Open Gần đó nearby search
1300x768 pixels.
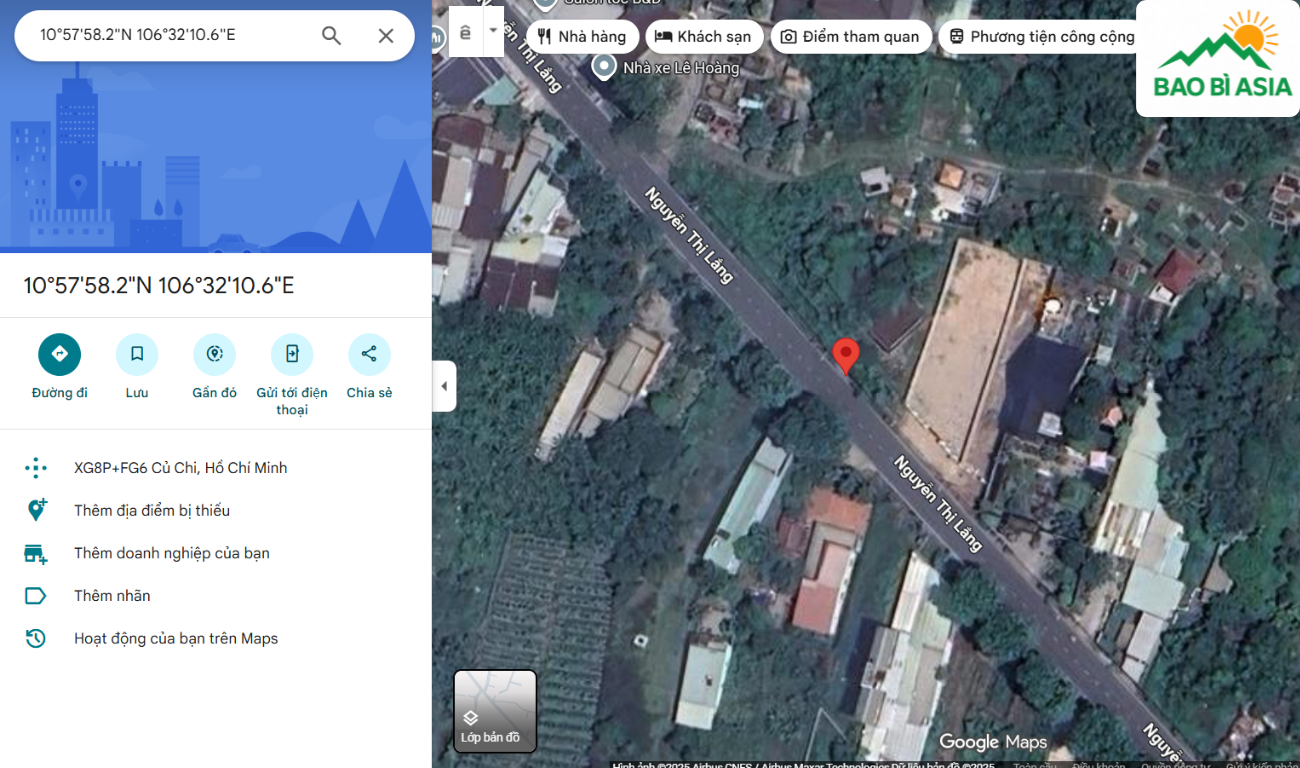(214, 354)
